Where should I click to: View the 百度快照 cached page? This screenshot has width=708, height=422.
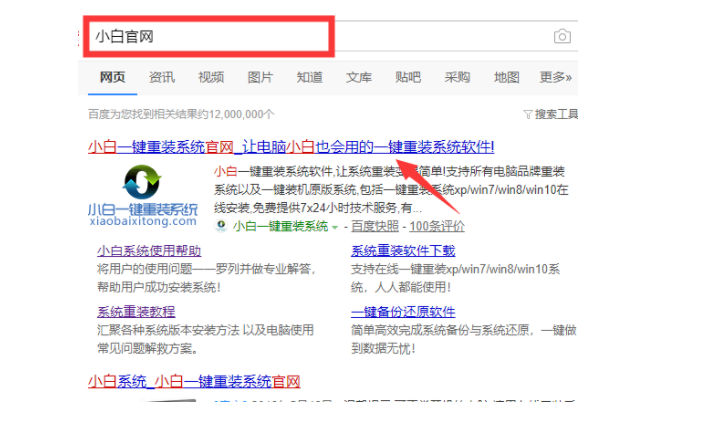pyautogui.click(x=371, y=226)
